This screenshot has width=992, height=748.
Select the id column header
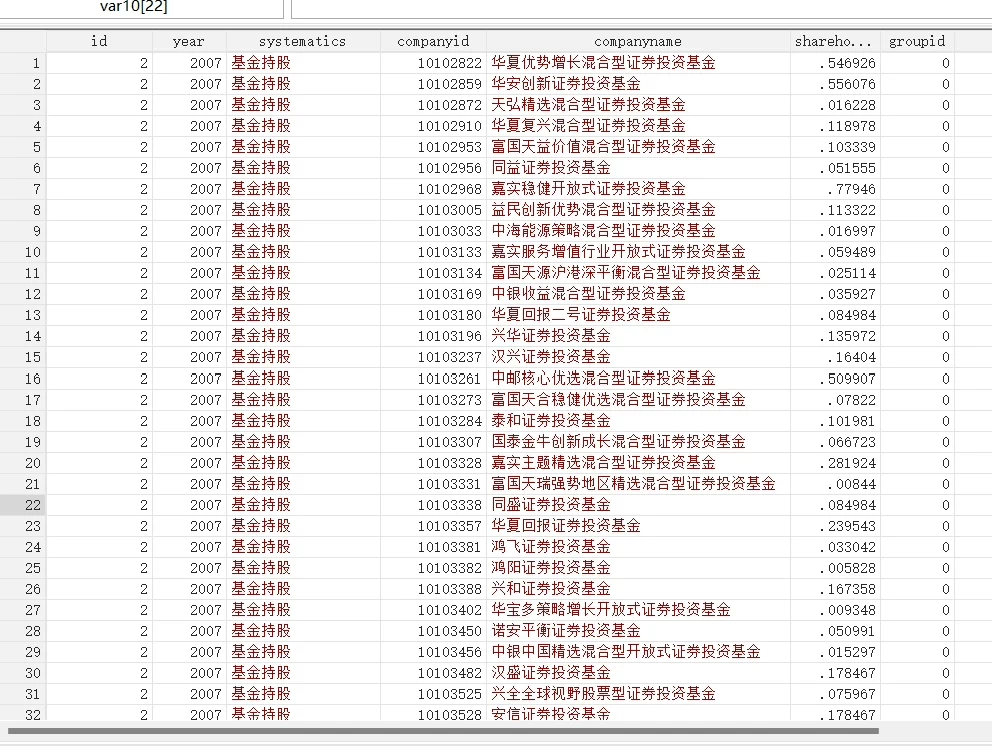99,41
